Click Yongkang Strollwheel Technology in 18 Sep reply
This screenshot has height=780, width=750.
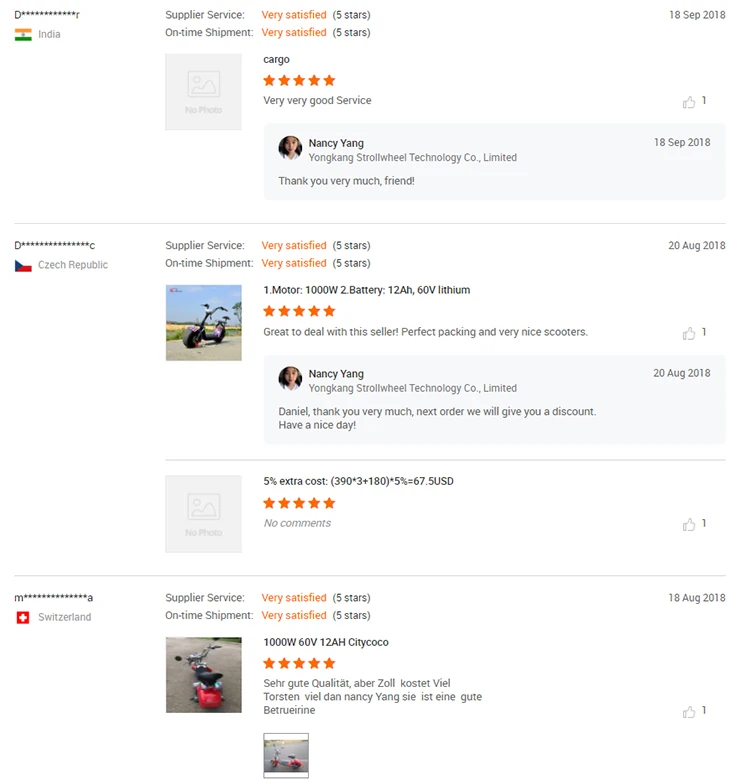(x=412, y=158)
